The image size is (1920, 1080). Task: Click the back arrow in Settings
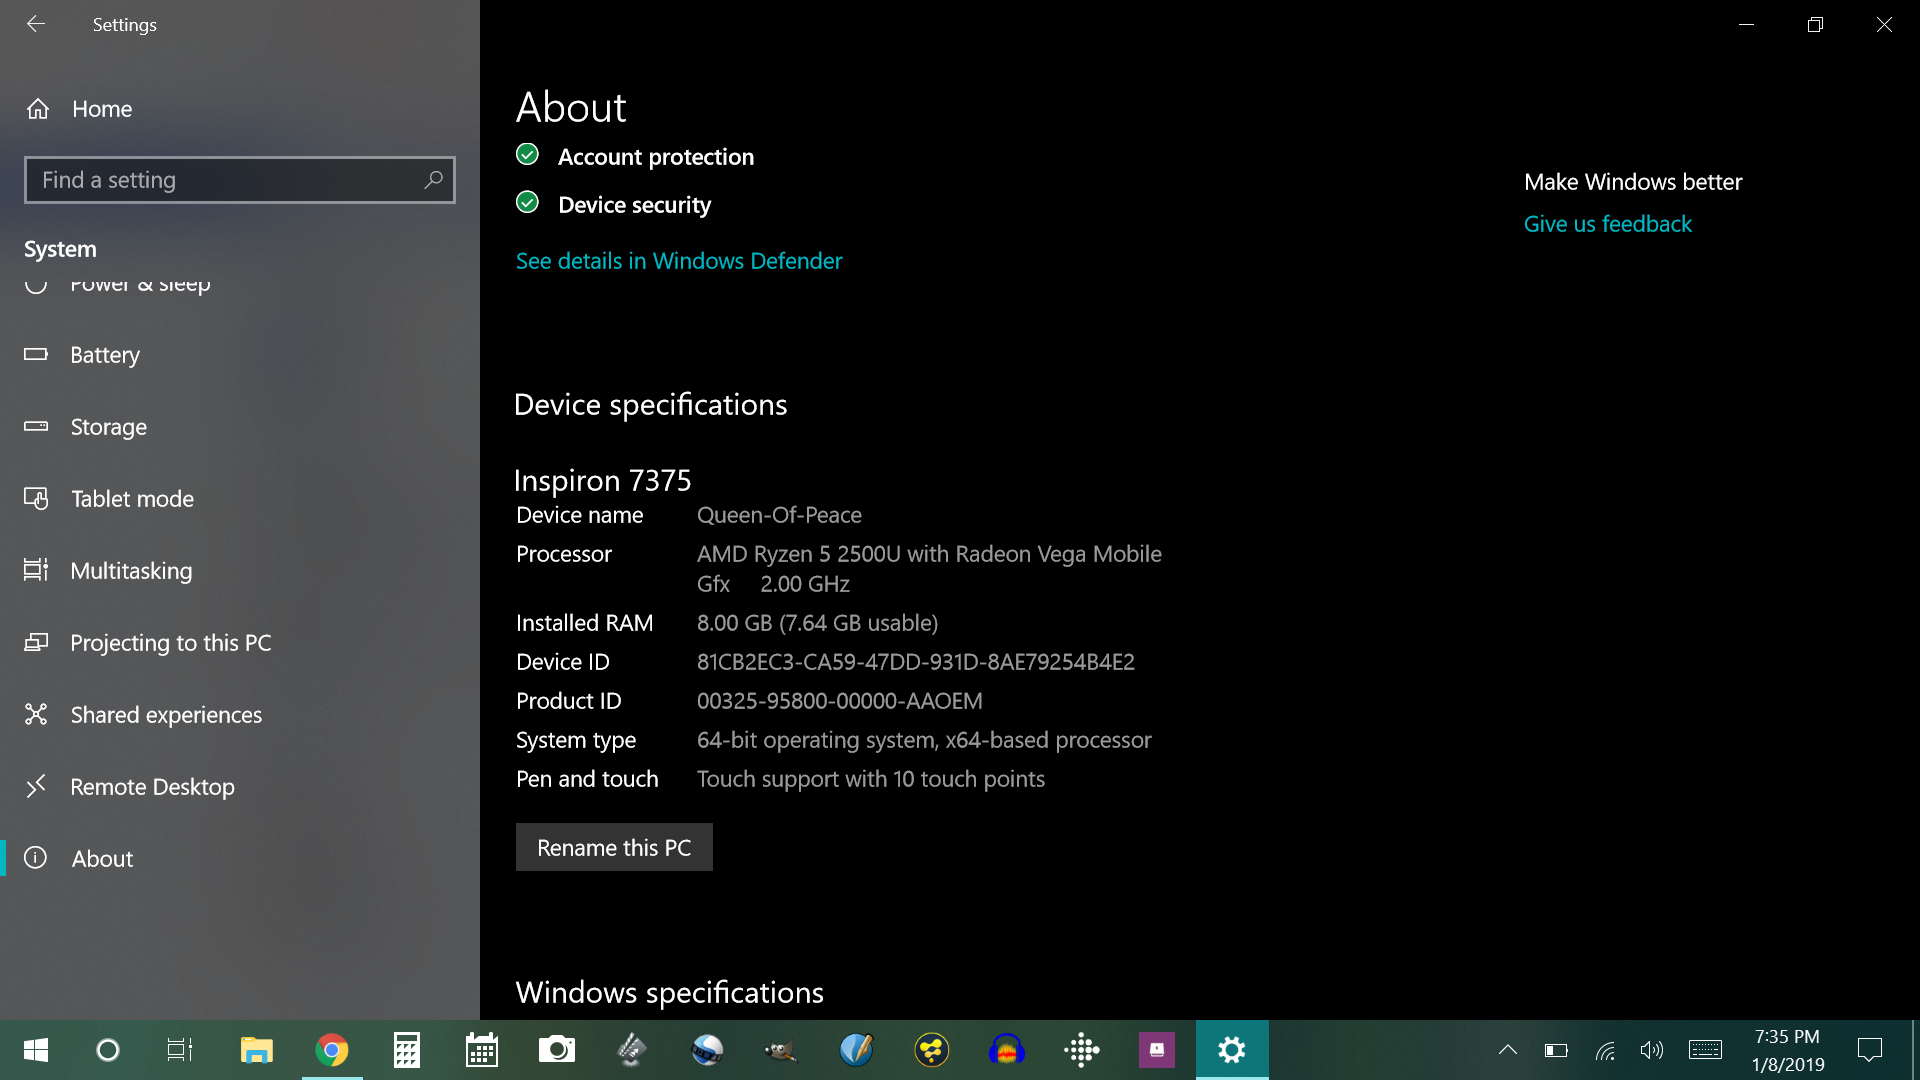[36, 24]
